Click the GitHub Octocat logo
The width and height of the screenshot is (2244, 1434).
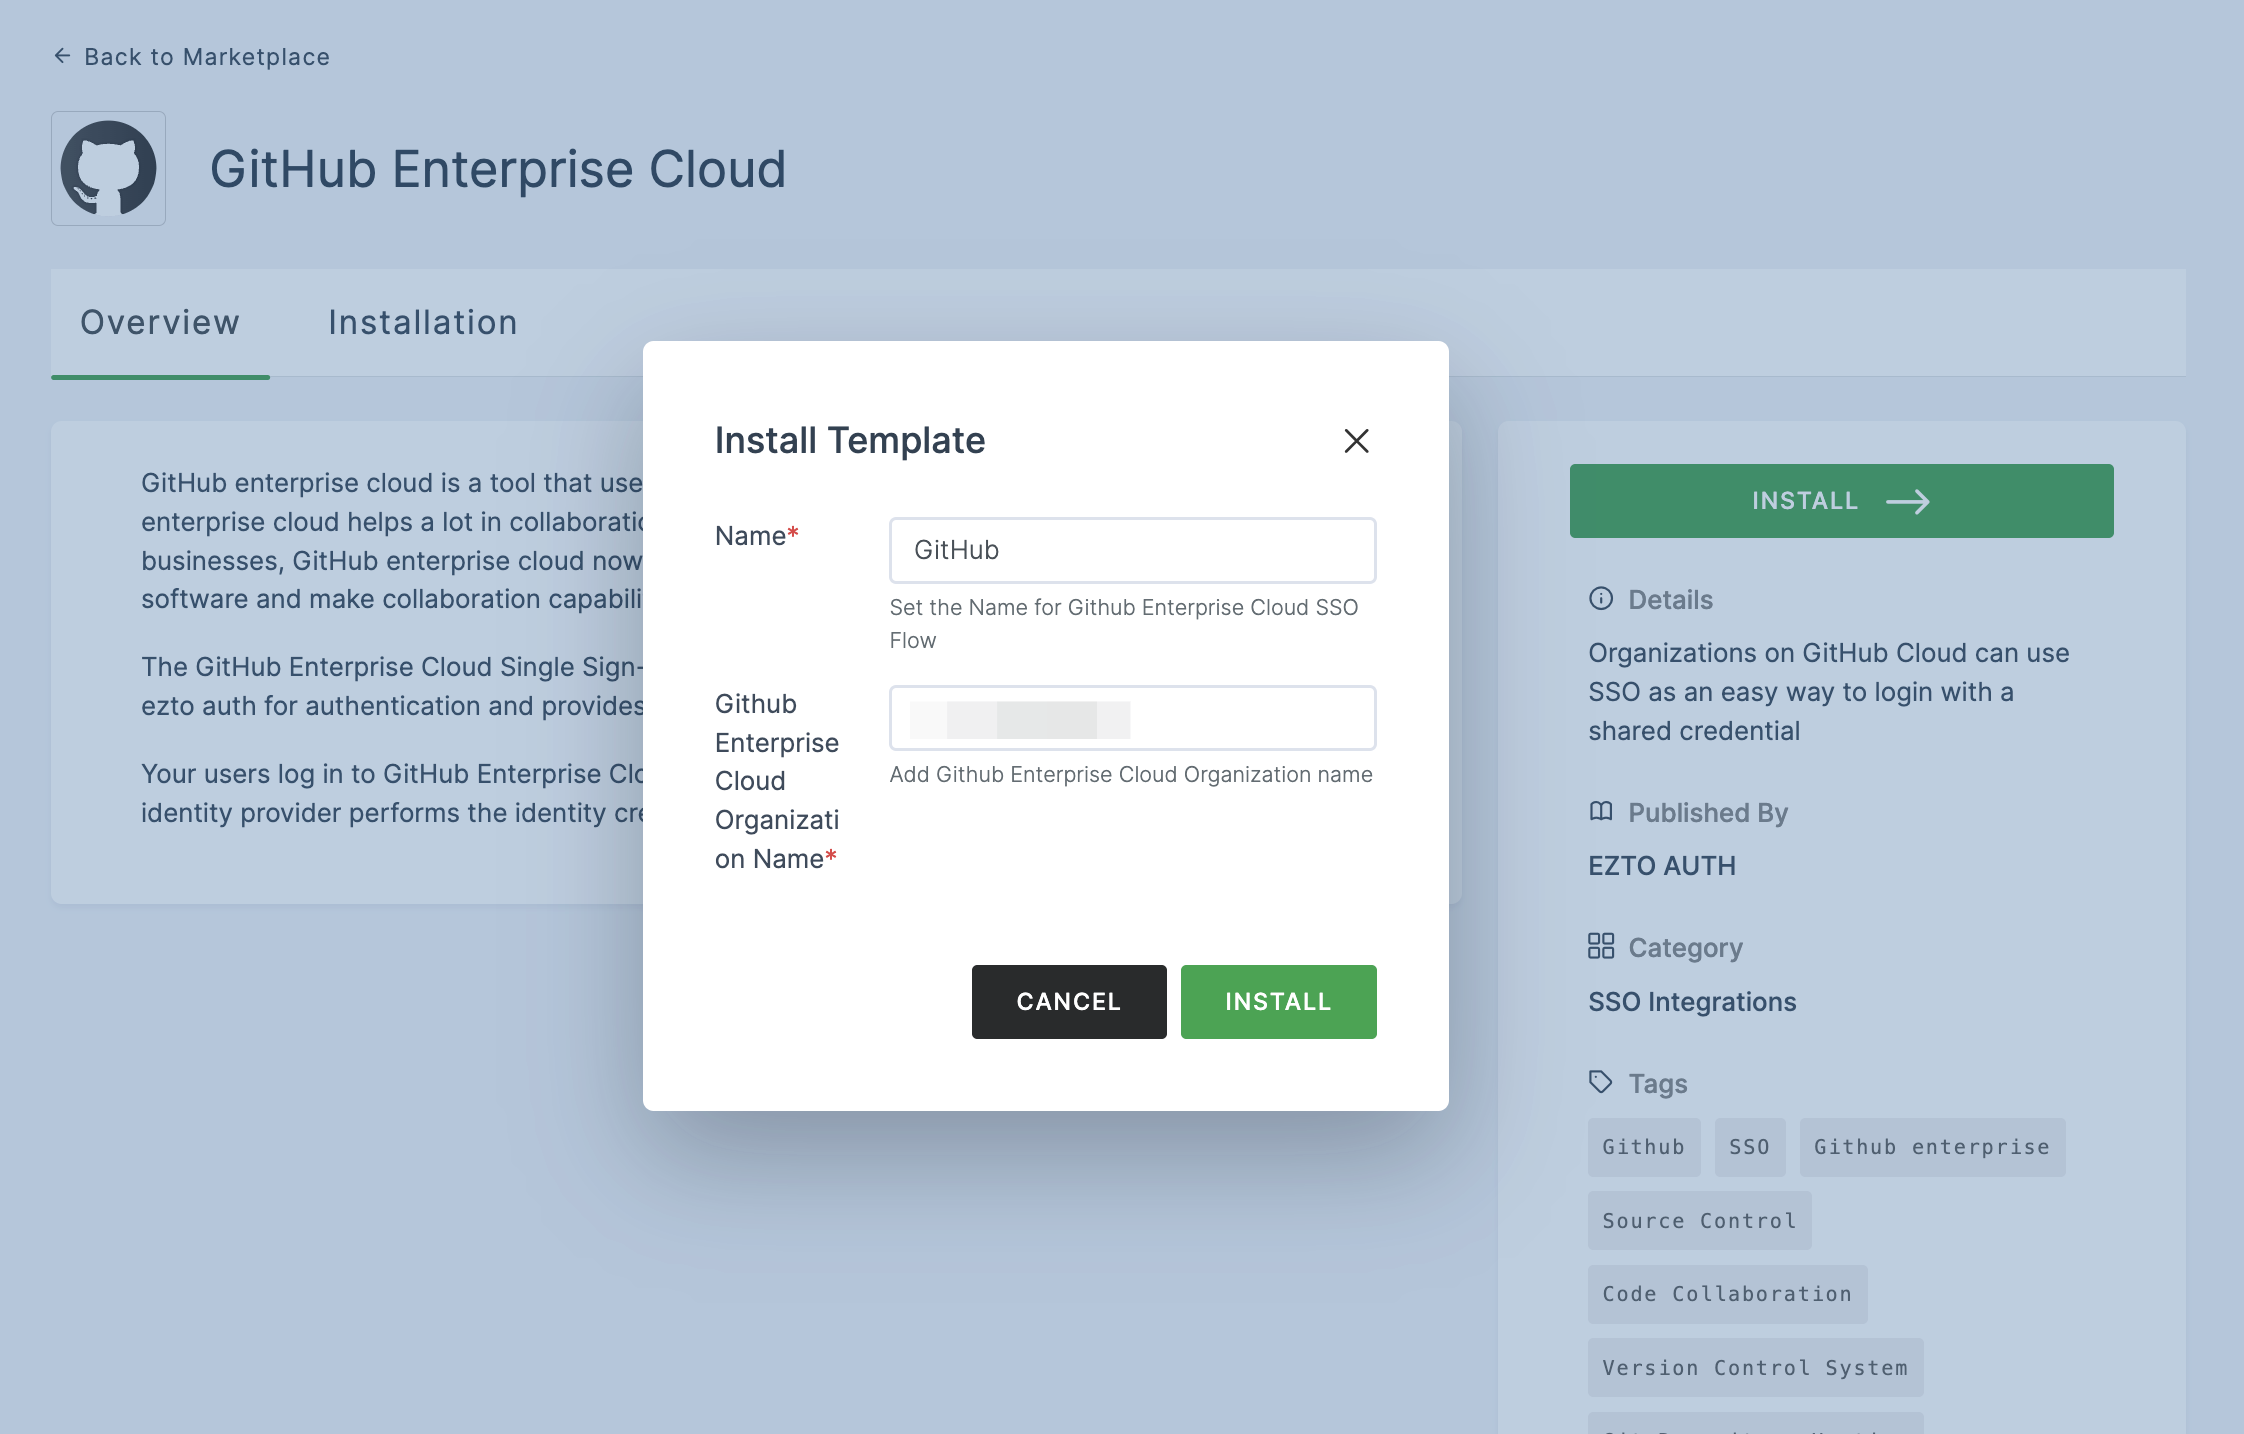(108, 168)
